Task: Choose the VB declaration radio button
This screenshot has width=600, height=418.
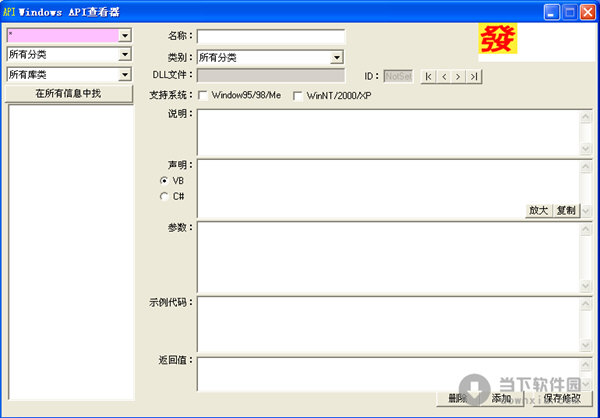Action: pos(165,181)
